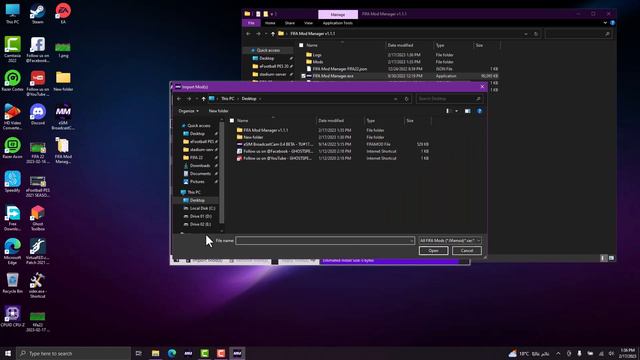Open the EA app desktop icon
The image size is (640, 360).
(63, 13)
